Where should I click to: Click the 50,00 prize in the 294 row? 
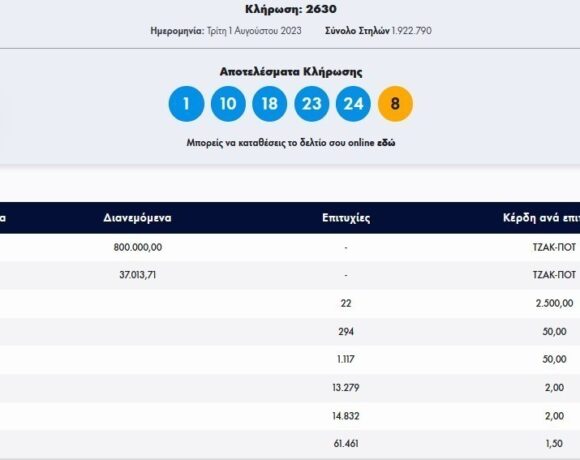point(554,331)
